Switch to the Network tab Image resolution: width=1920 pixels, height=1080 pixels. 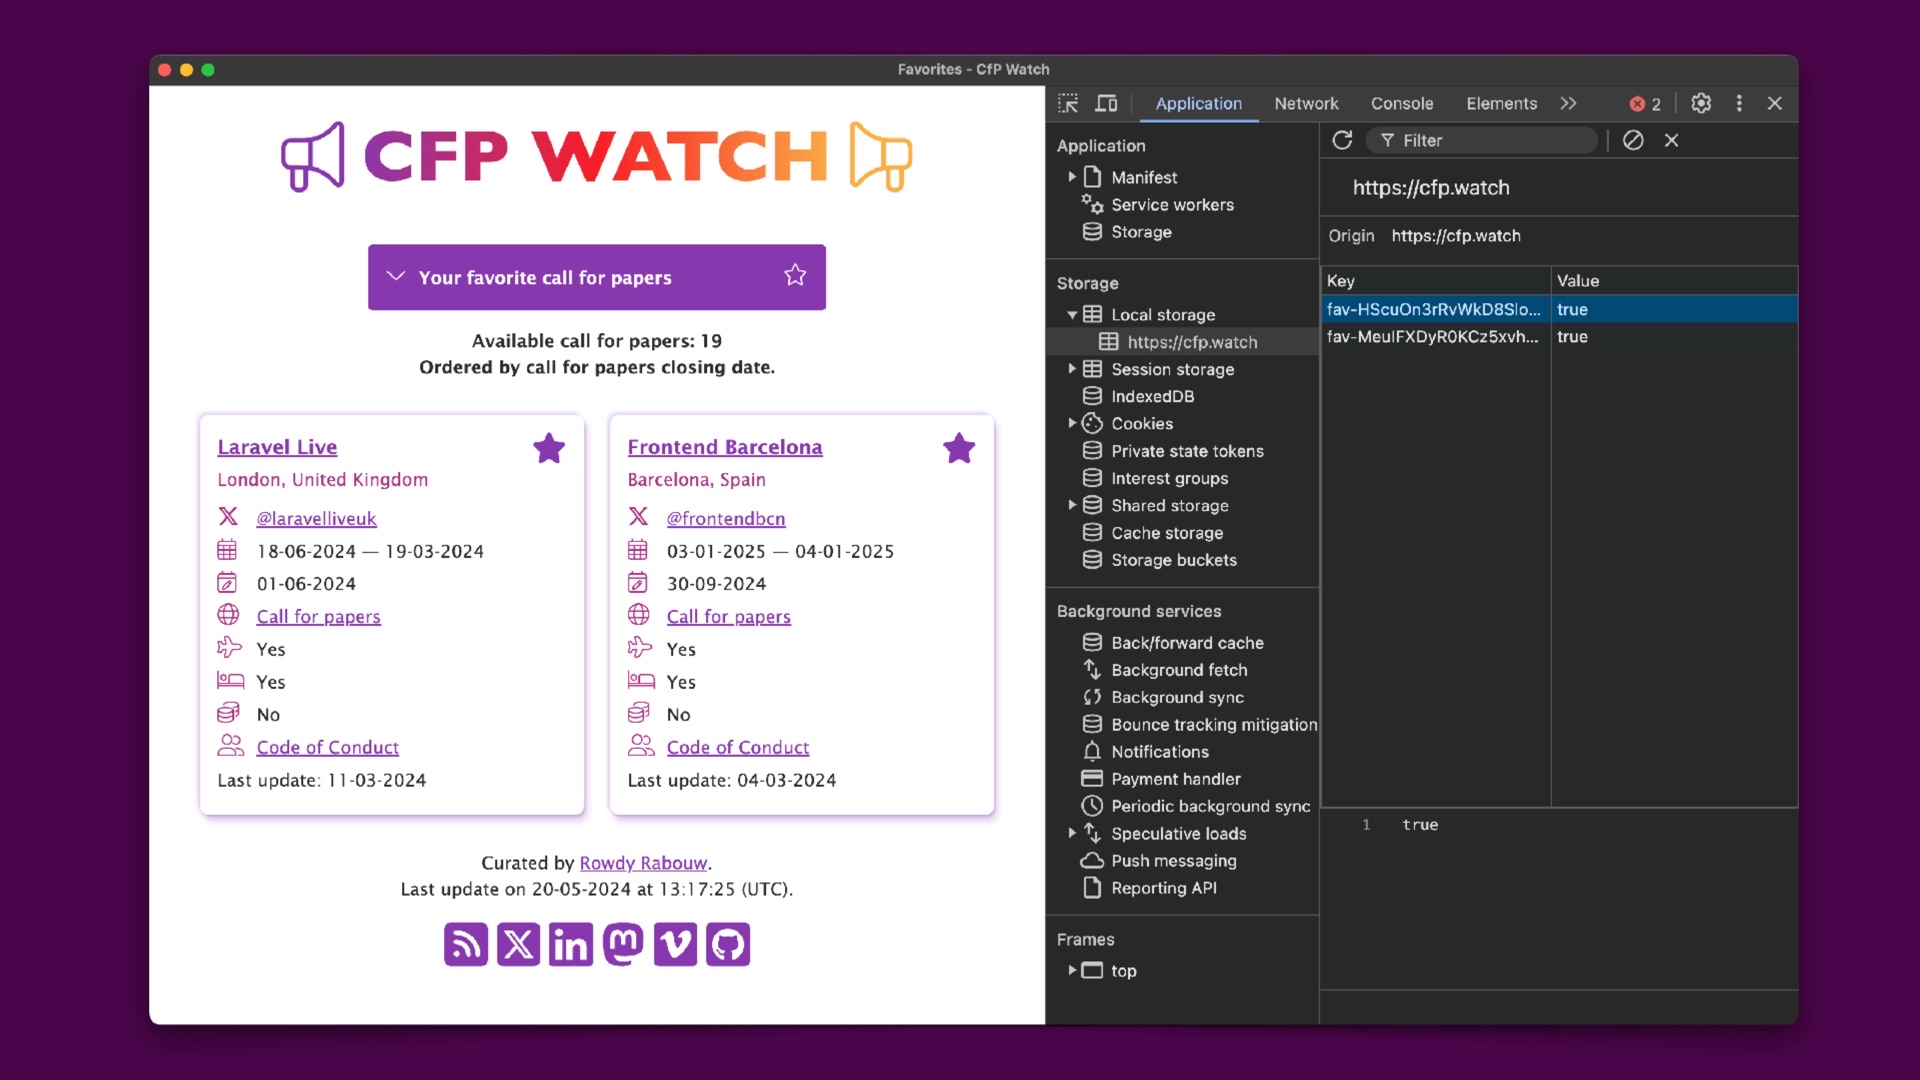(x=1306, y=103)
